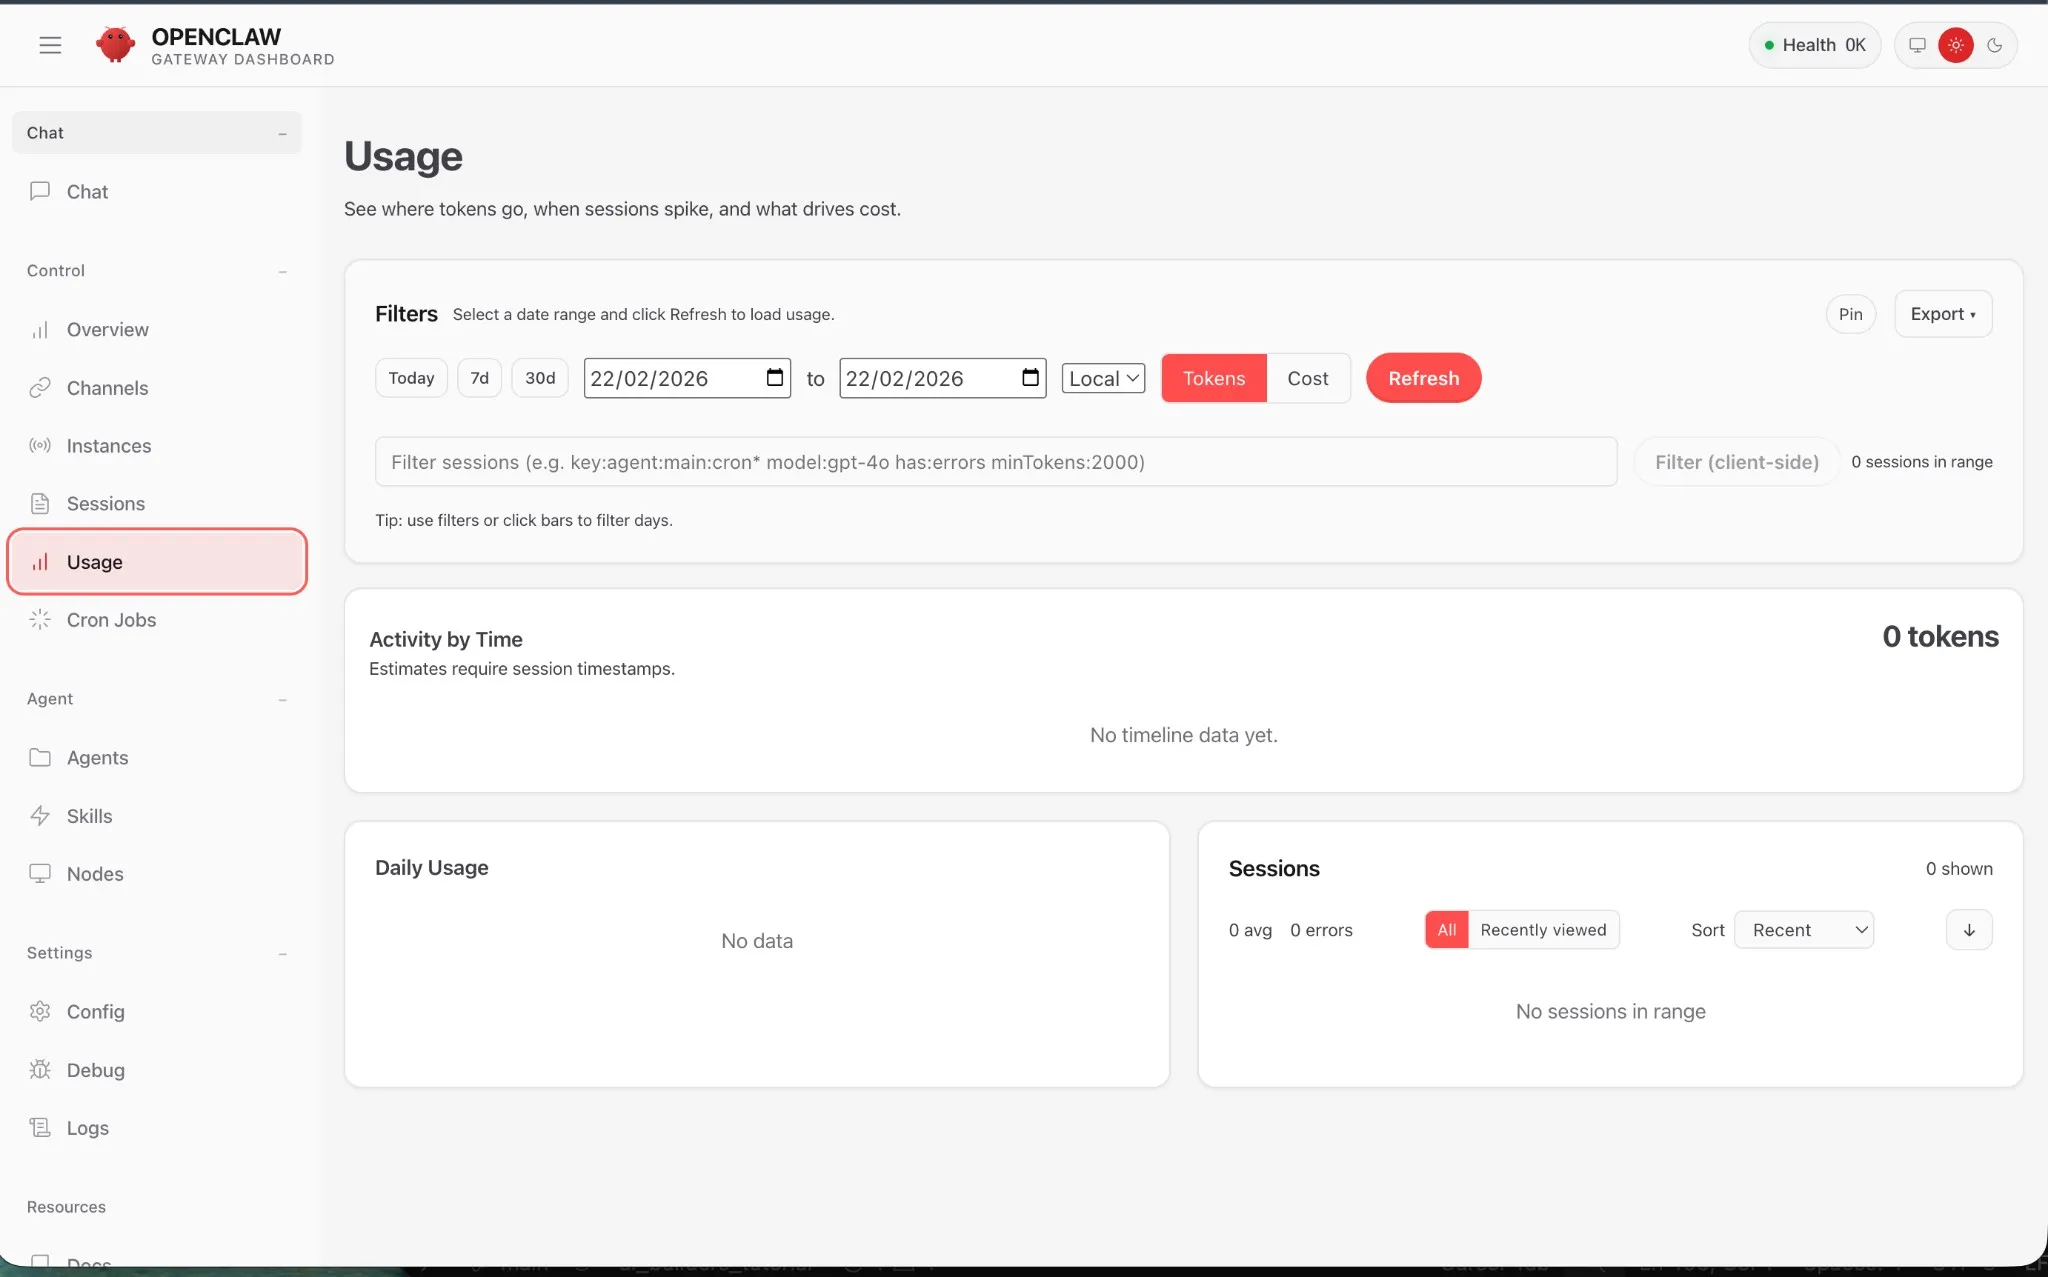Collapse the Agent sidebar section
The width and height of the screenshot is (2048, 1277).
click(x=157, y=699)
